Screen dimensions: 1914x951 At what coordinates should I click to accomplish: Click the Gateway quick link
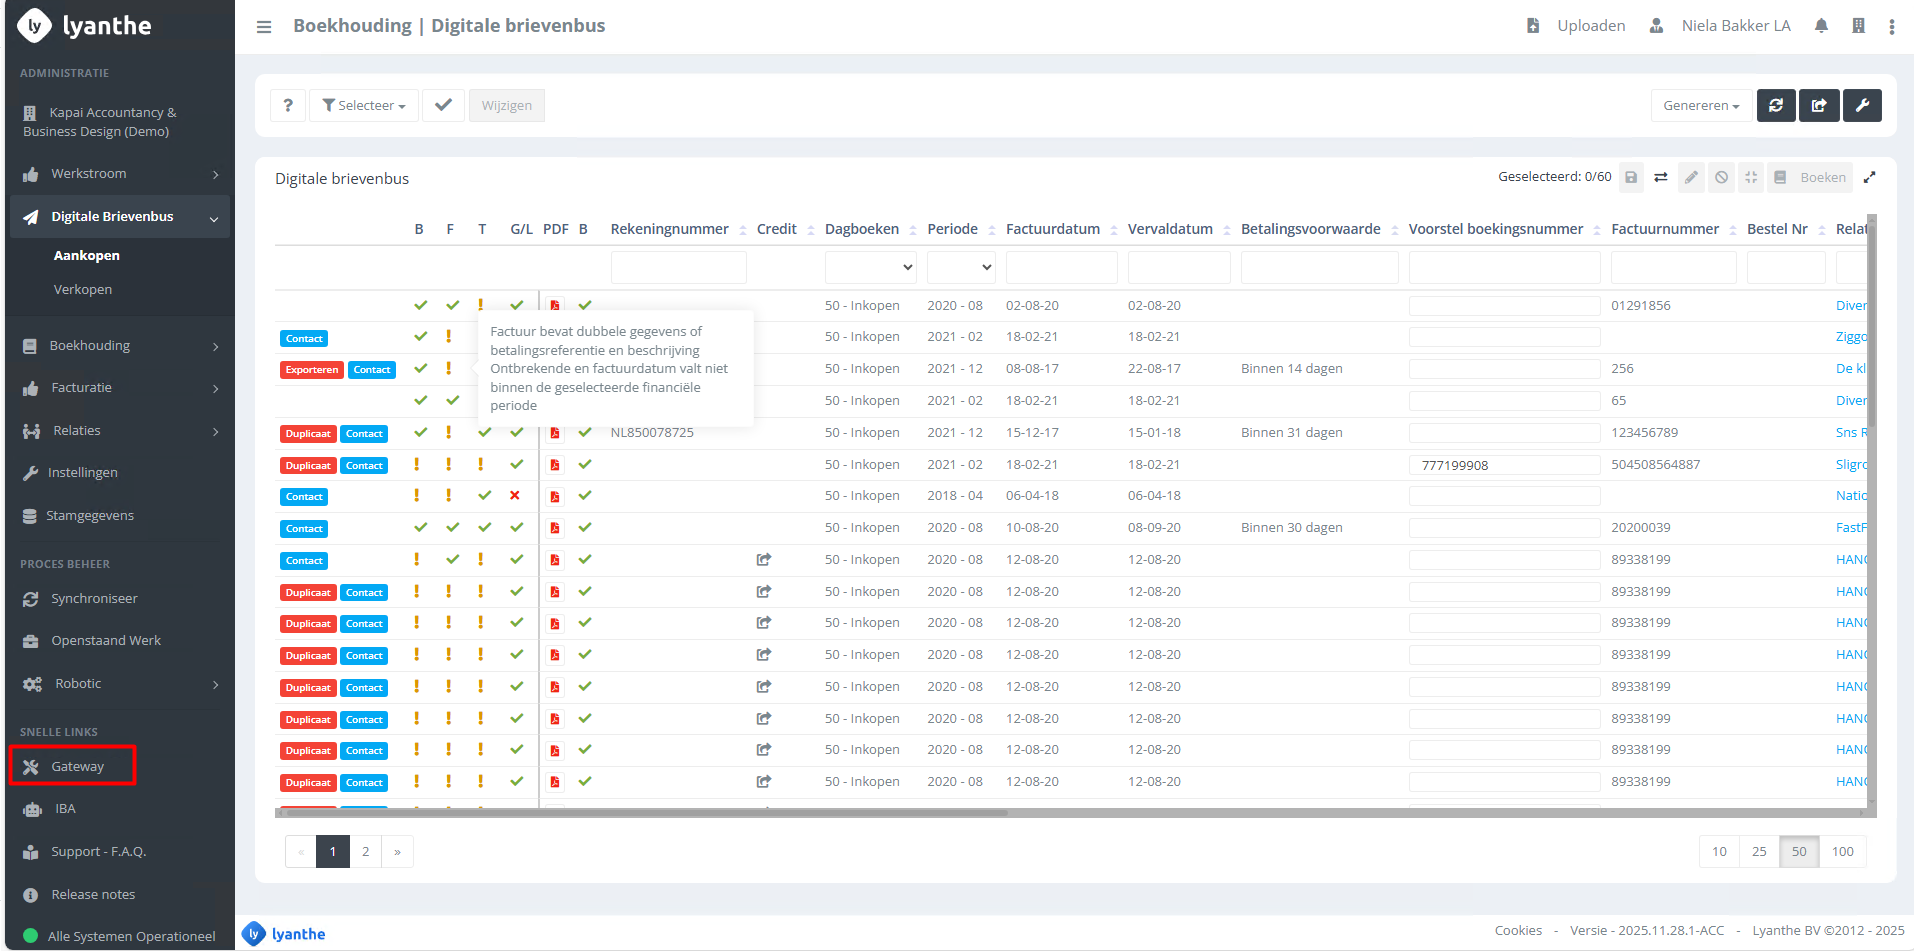77,766
